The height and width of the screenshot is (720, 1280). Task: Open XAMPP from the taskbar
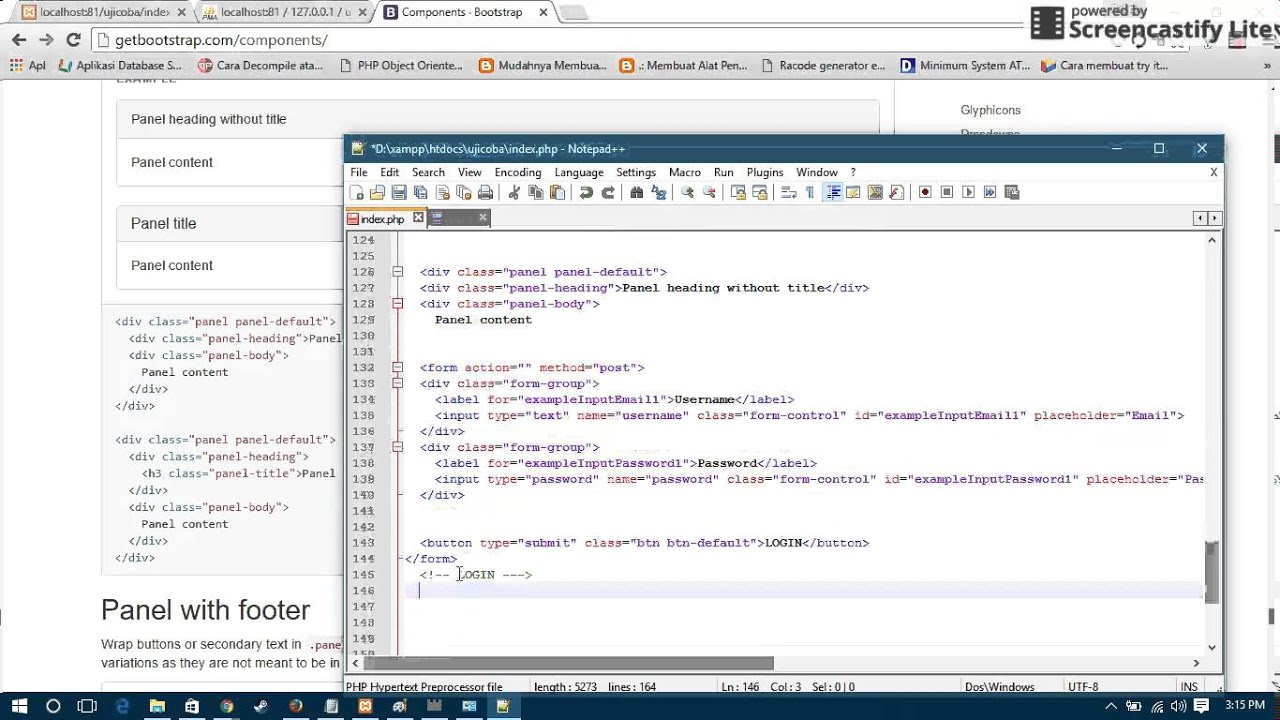(365, 706)
